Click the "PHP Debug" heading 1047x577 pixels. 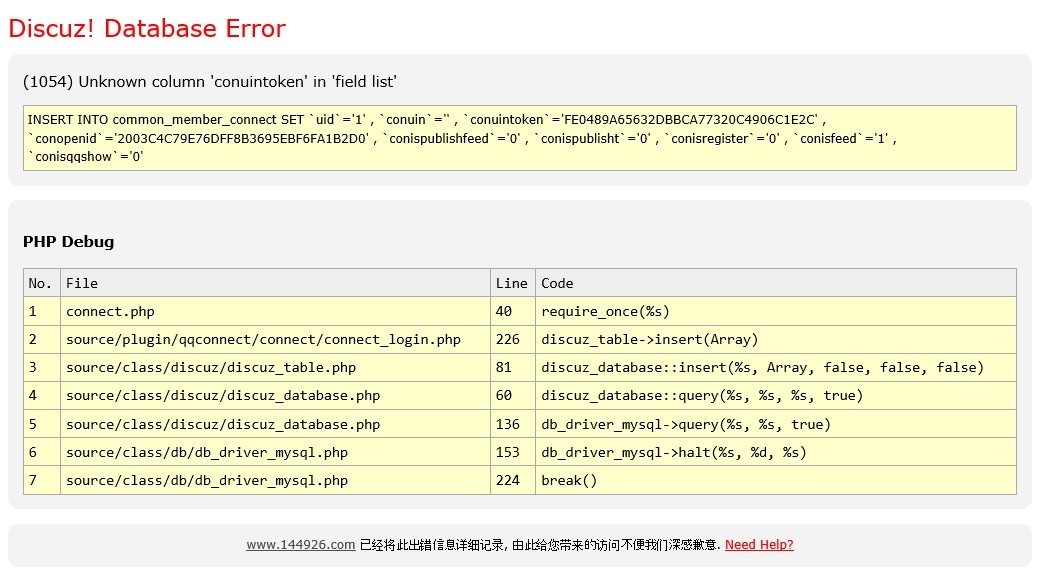(69, 241)
